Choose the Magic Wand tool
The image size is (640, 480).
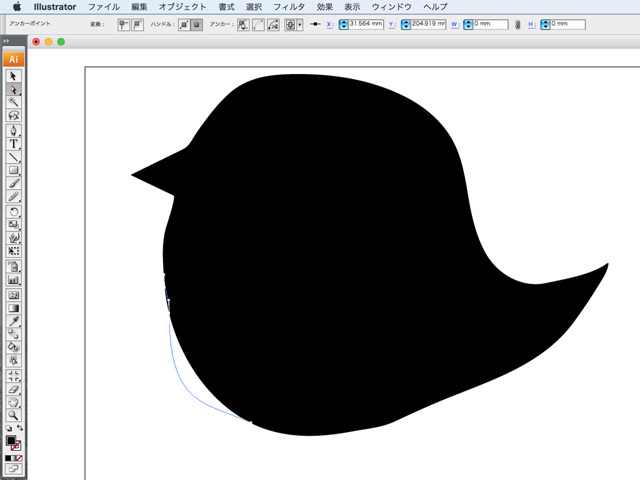tap(14, 102)
